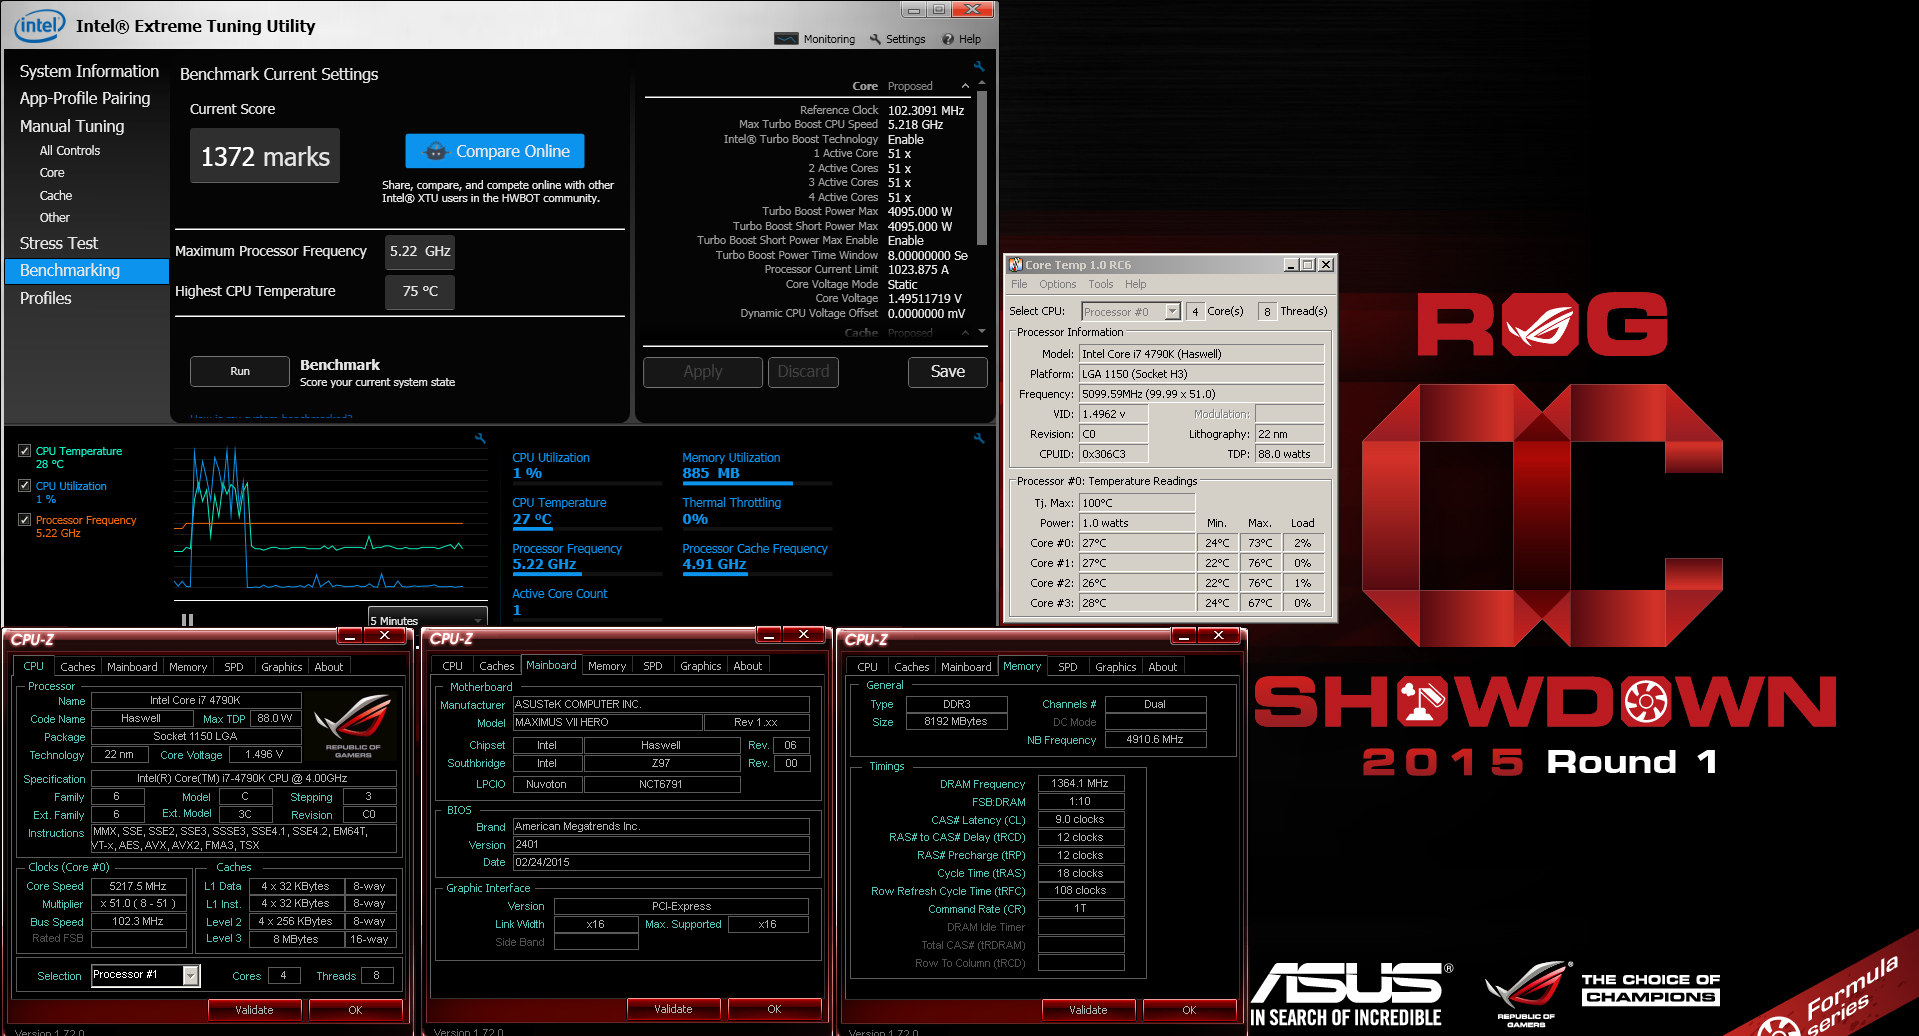The width and height of the screenshot is (1919, 1036).
Task: Expand the Cache settings section chevron
Action: point(965,332)
